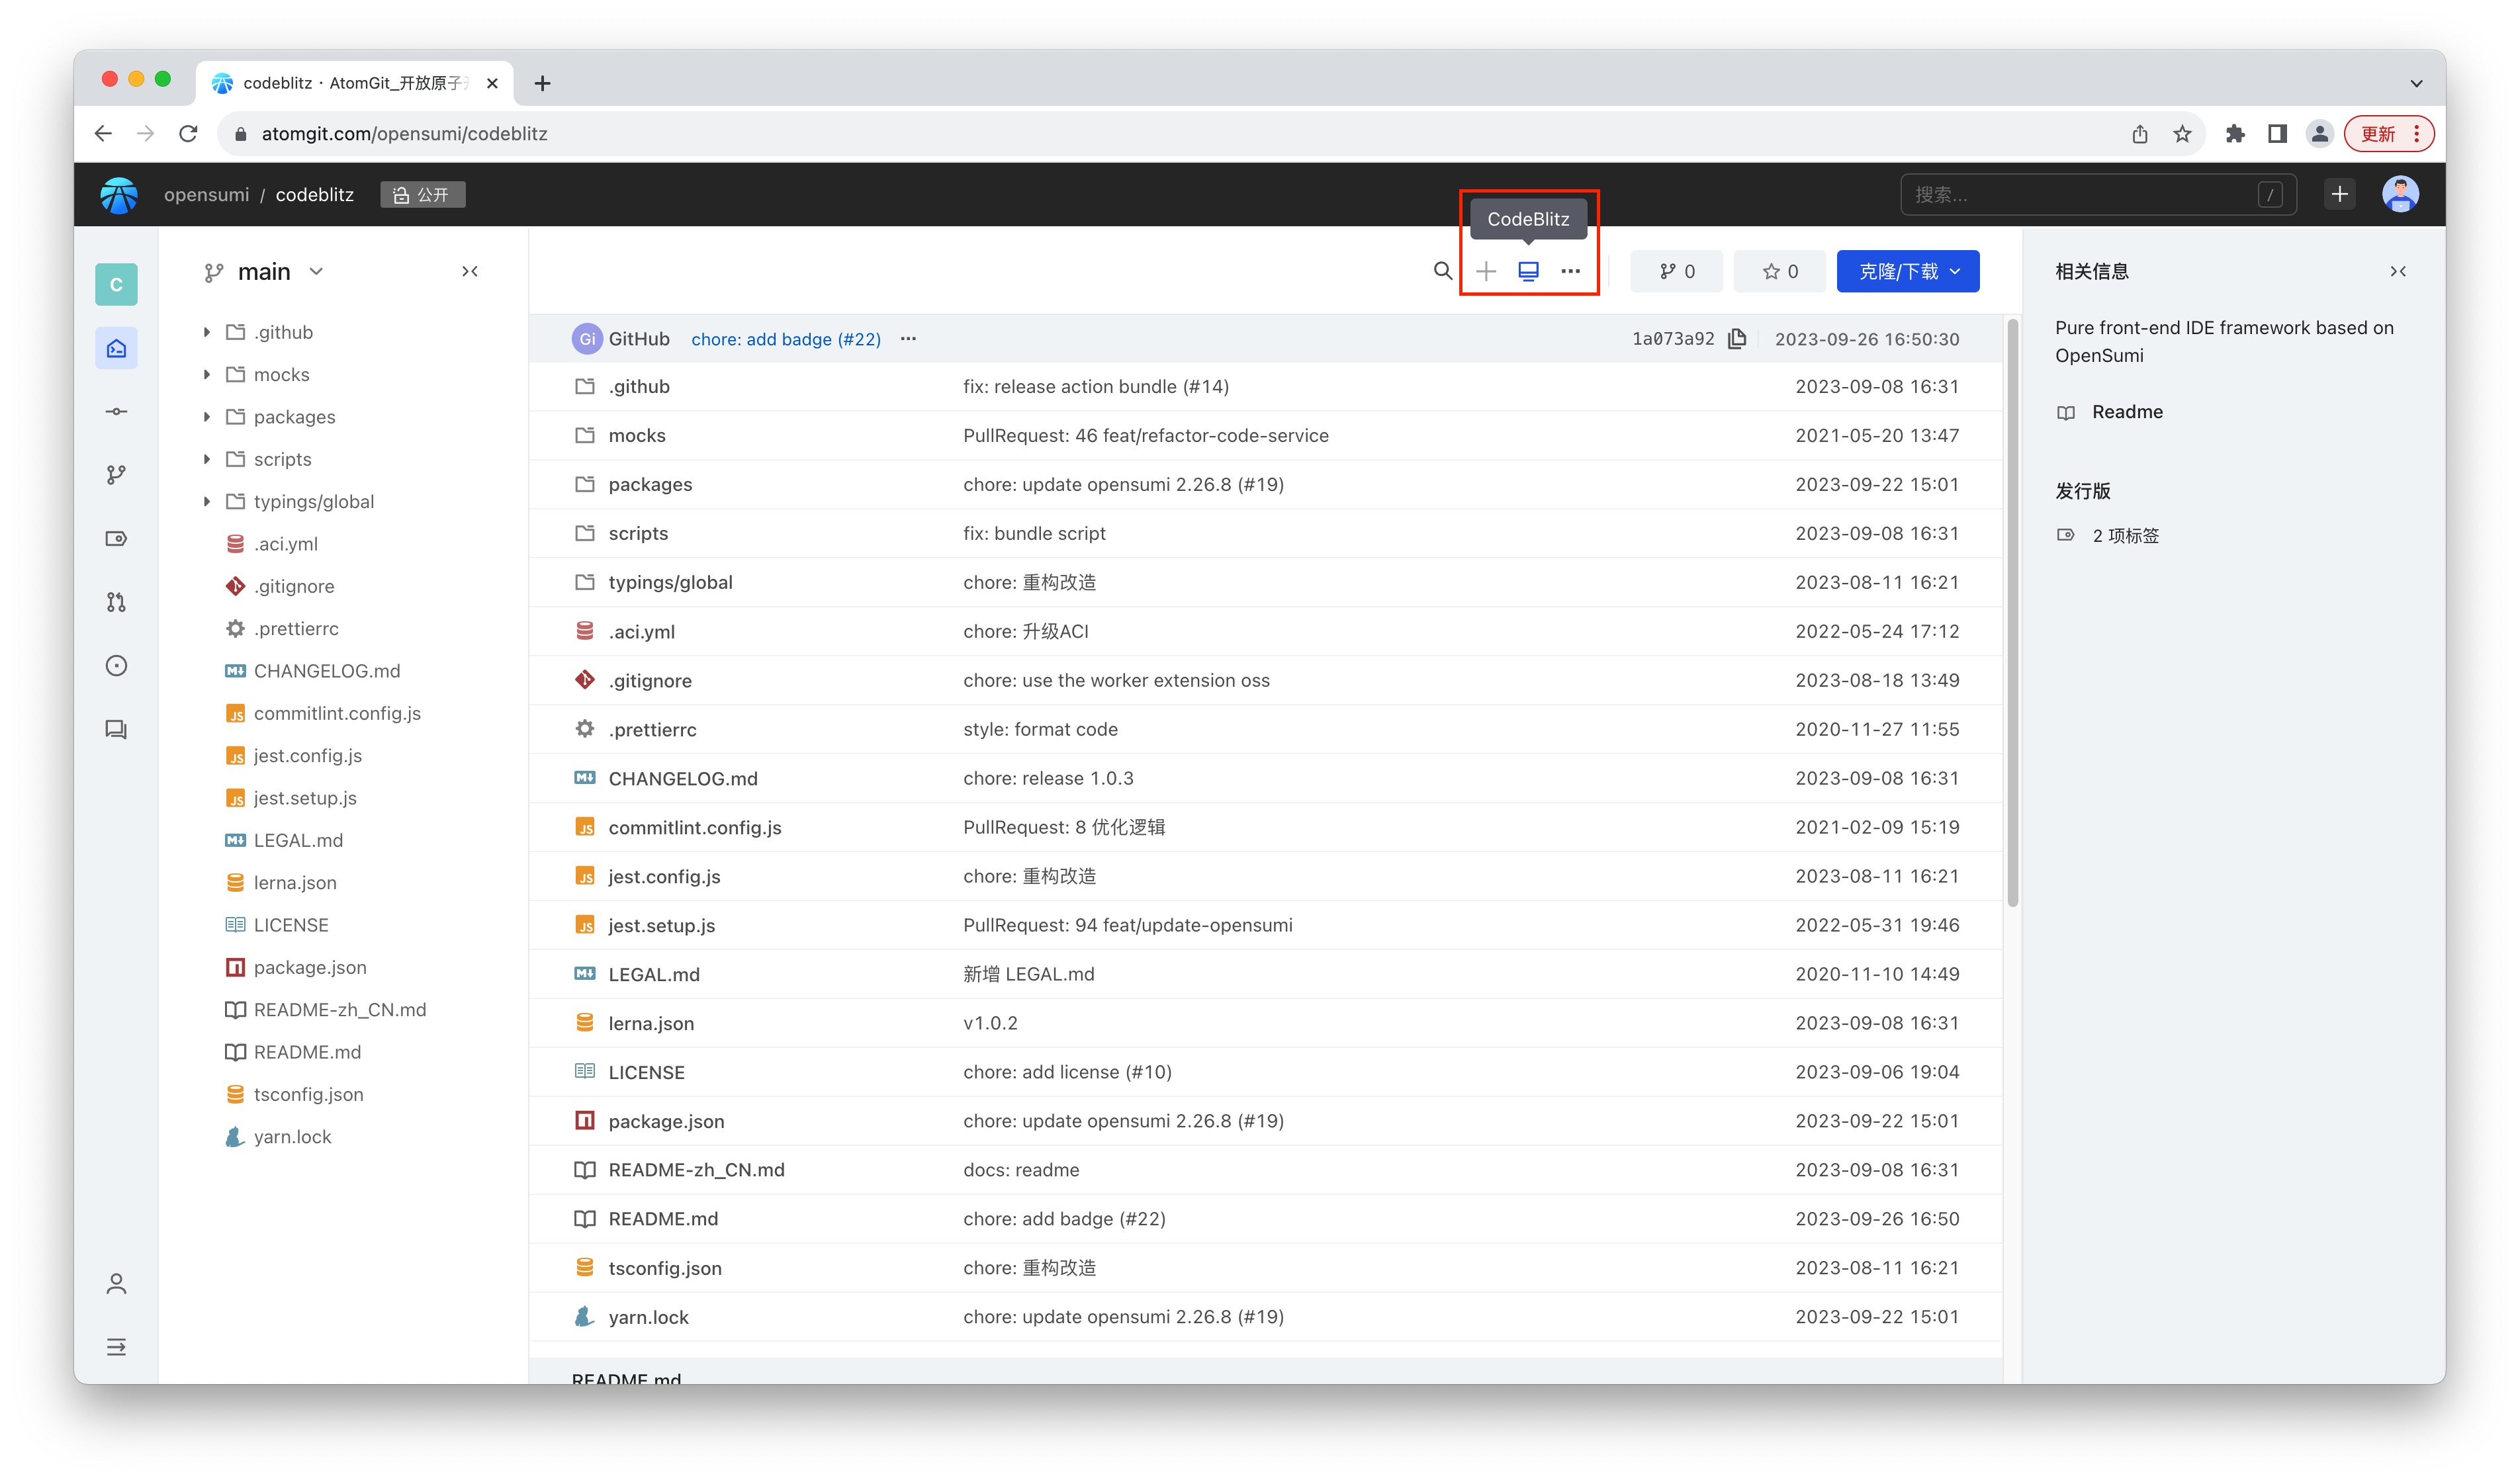Open the issues icon in sidebar
2520x1482 pixels.
click(x=116, y=665)
